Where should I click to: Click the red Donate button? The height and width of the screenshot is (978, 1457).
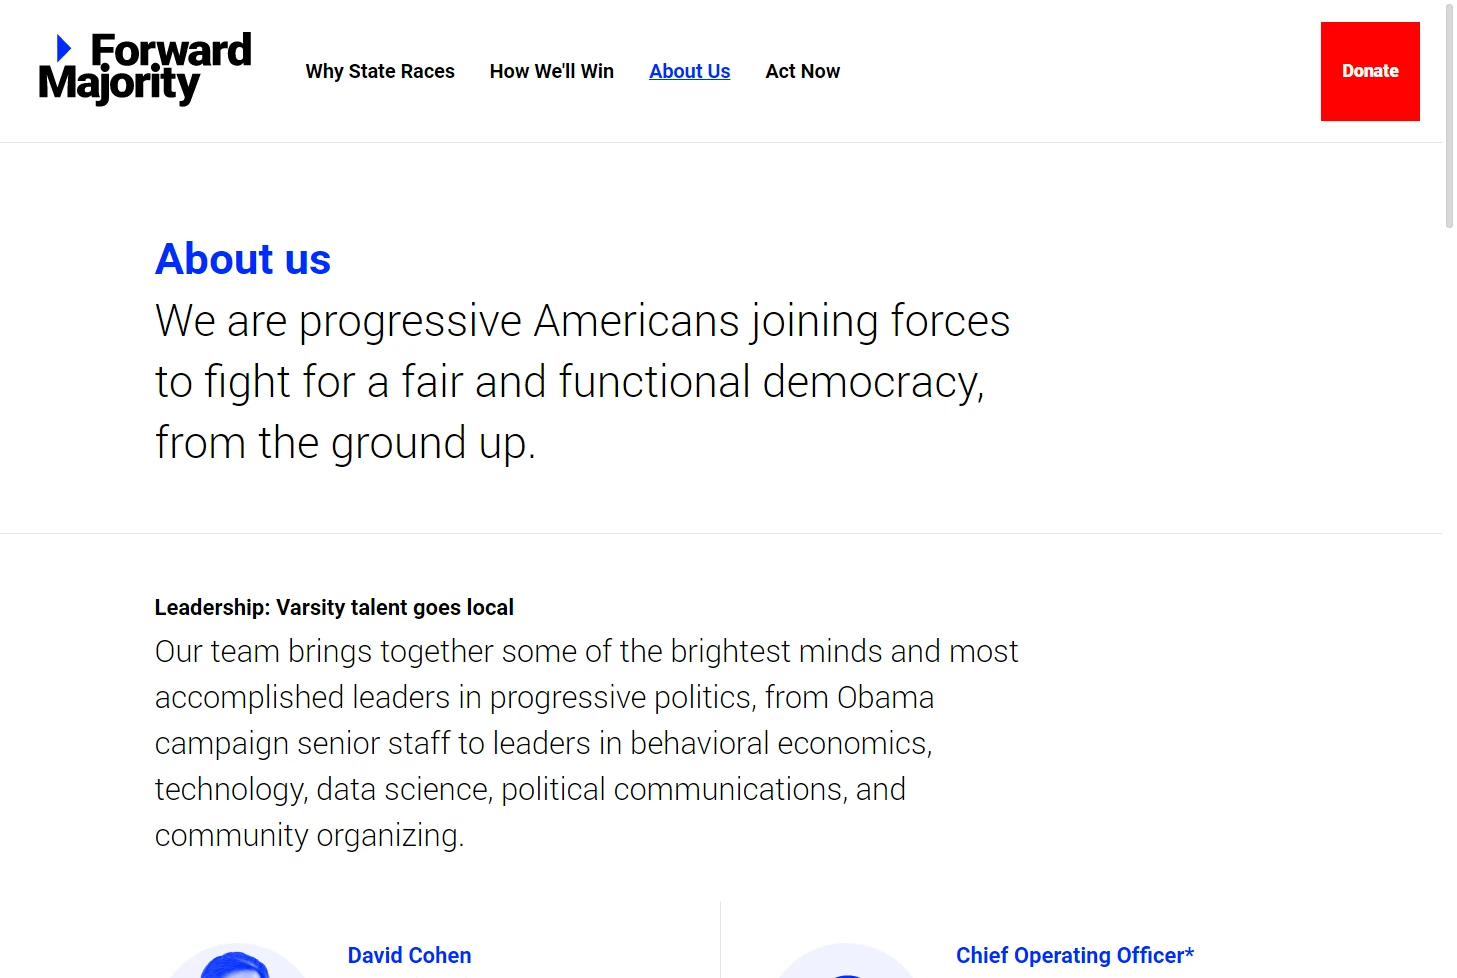point(1370,71)
